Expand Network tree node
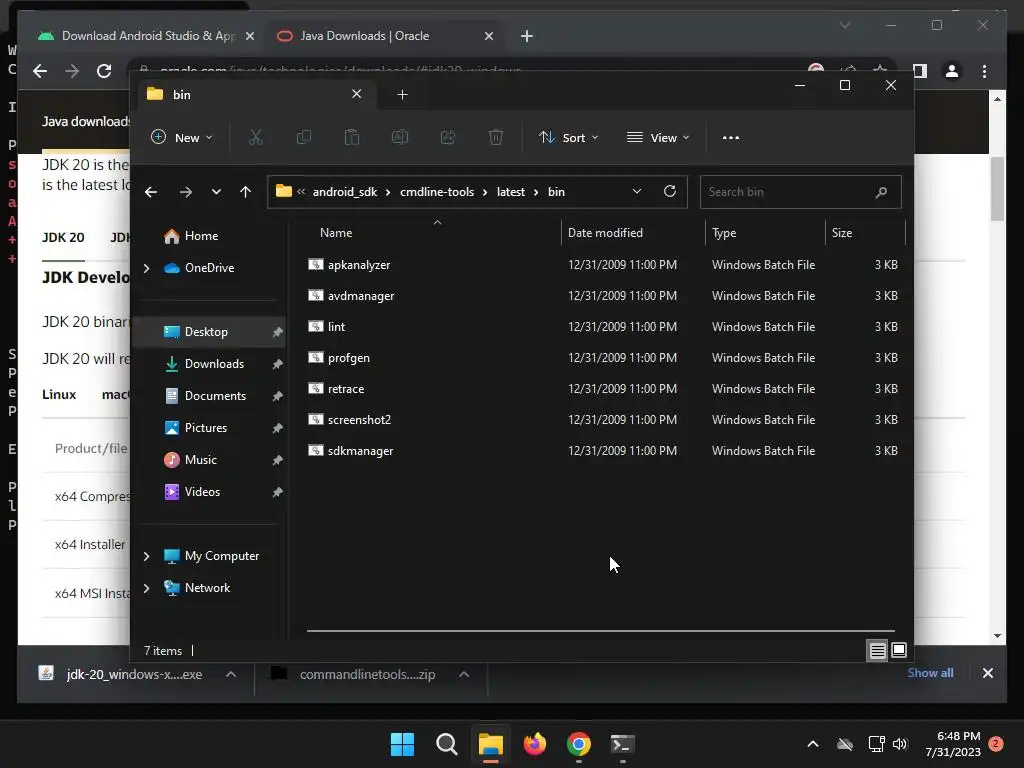Image resolution: width=1024 pixels, height=768 pixels. point(147,588)
